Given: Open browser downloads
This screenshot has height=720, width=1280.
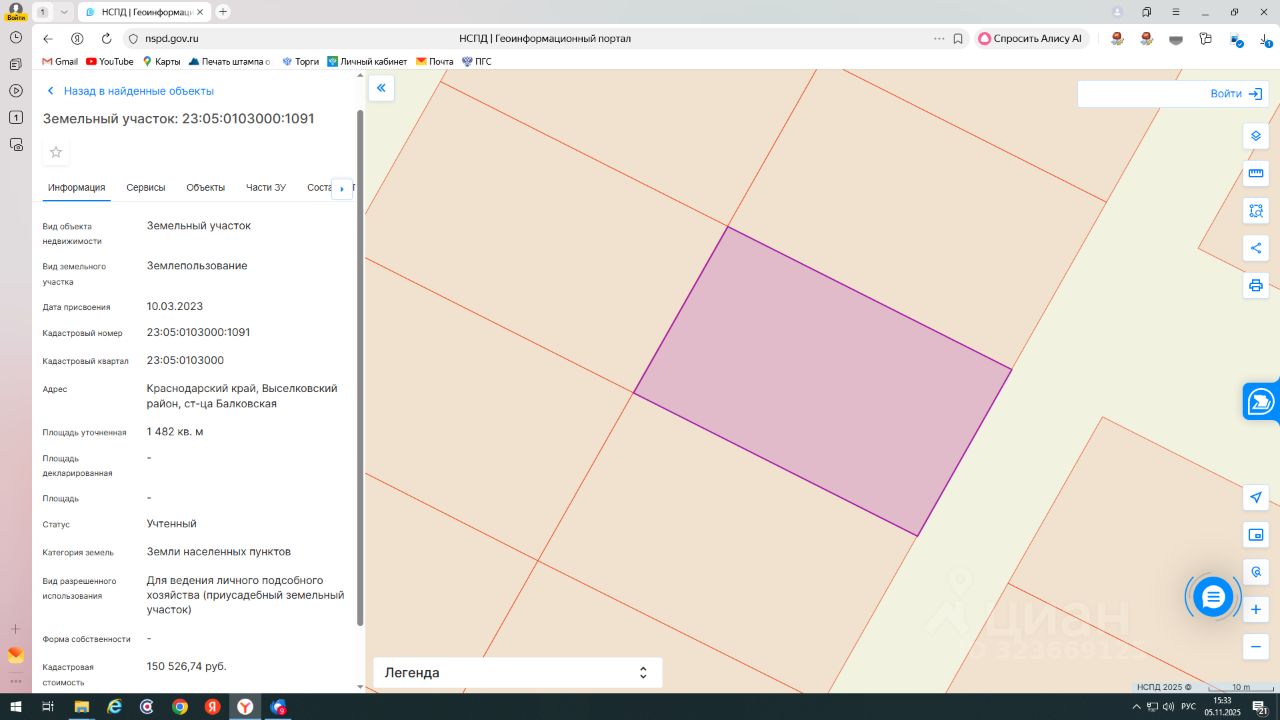Looking at the screenshot, I should click(1267, 39).
